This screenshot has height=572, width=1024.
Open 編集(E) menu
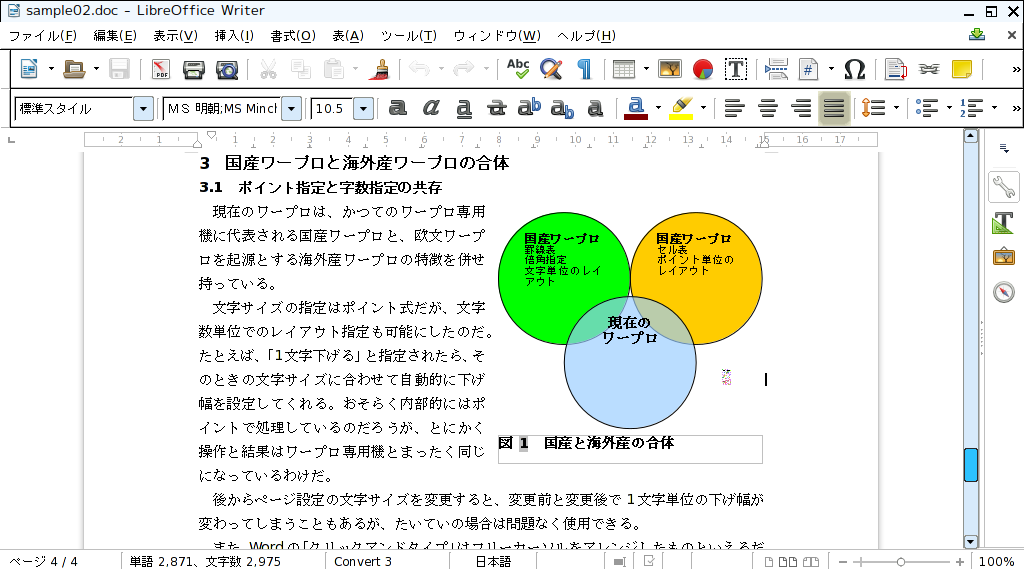115,35
